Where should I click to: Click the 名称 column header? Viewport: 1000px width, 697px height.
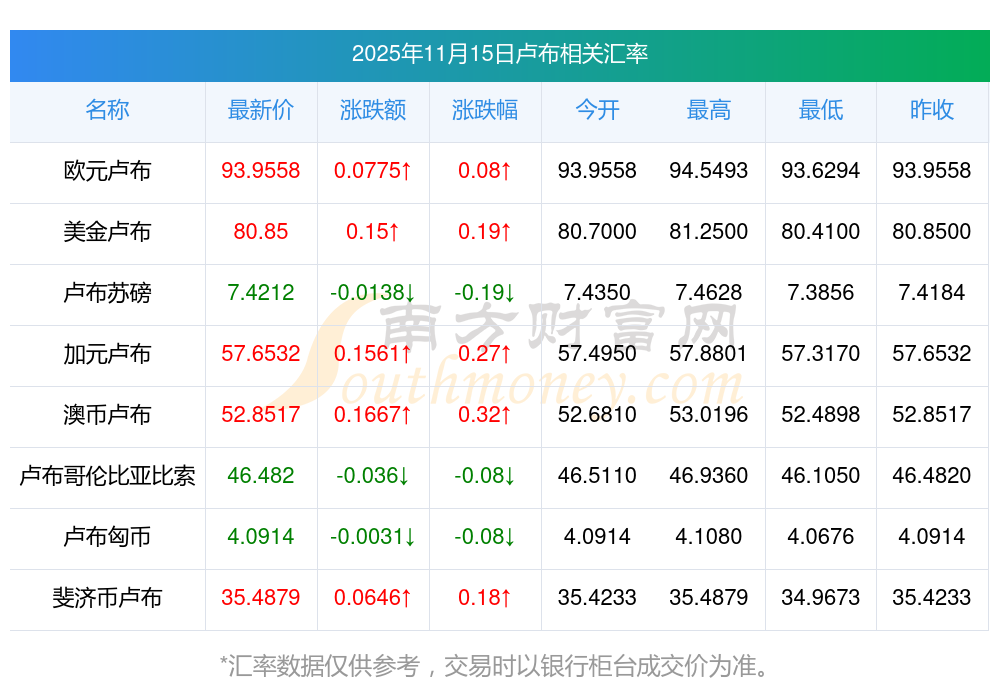coord(107,110)
